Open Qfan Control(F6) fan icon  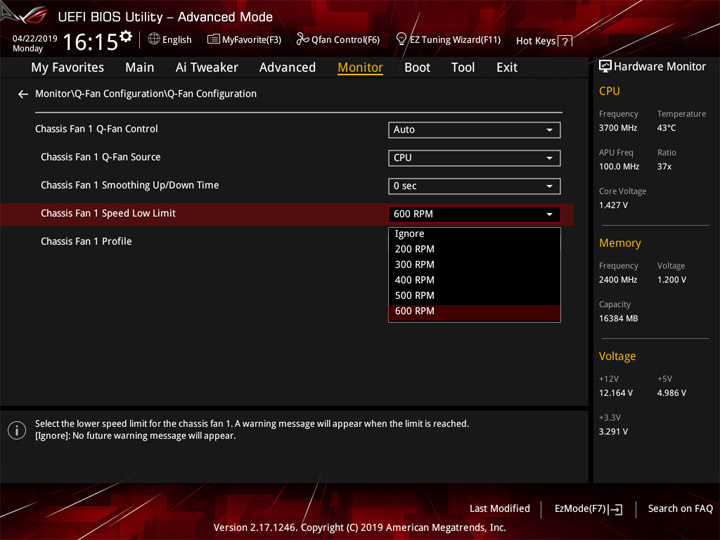[x=302, y=39]
